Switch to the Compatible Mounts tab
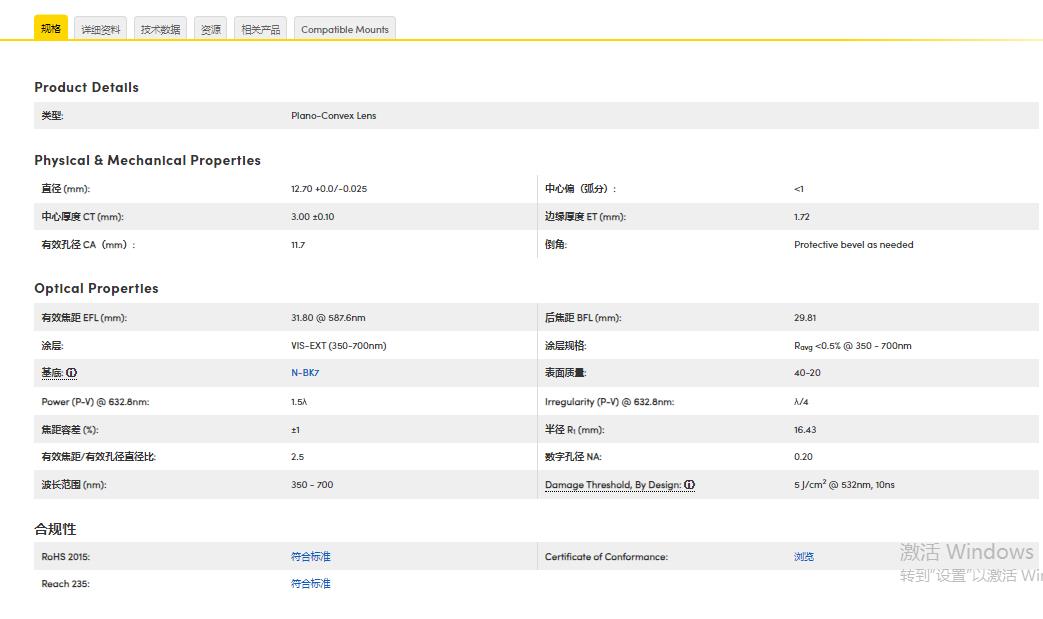This screenshot has width=1043, height=619. (345, 30)
